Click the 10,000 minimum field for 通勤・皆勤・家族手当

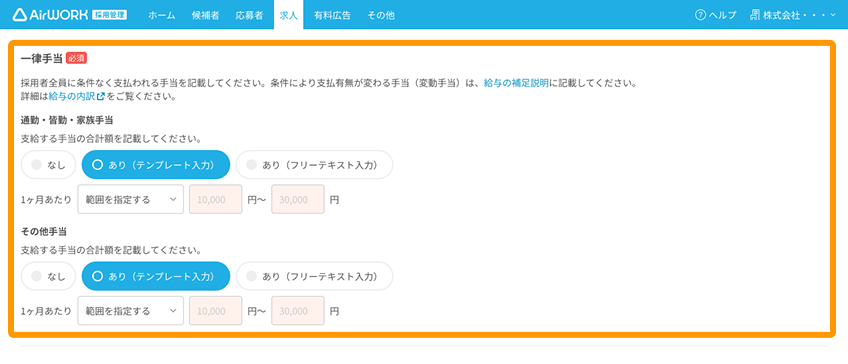(215, 199)
